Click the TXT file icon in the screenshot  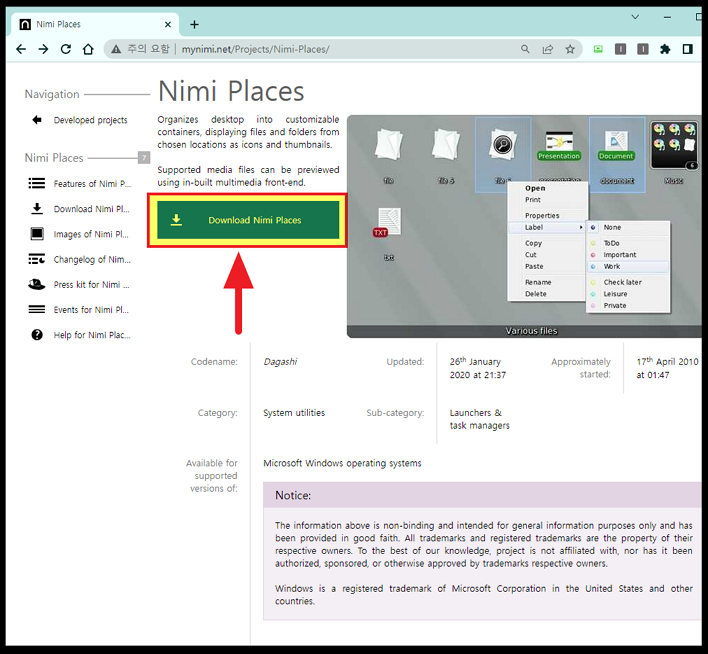pos(387,222)
